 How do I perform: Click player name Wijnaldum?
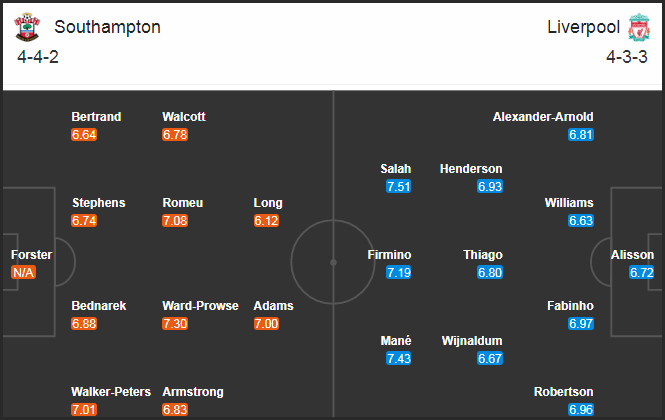click(x=472, y=341)
